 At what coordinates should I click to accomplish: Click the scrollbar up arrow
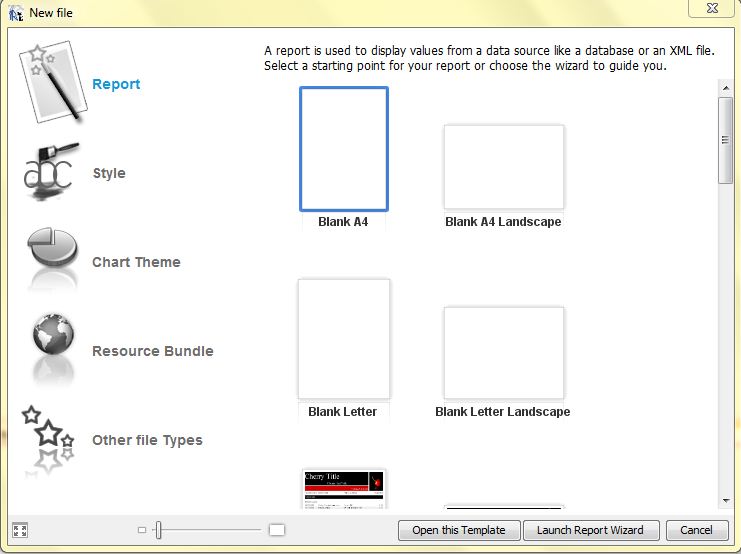(x=726, y=88)
